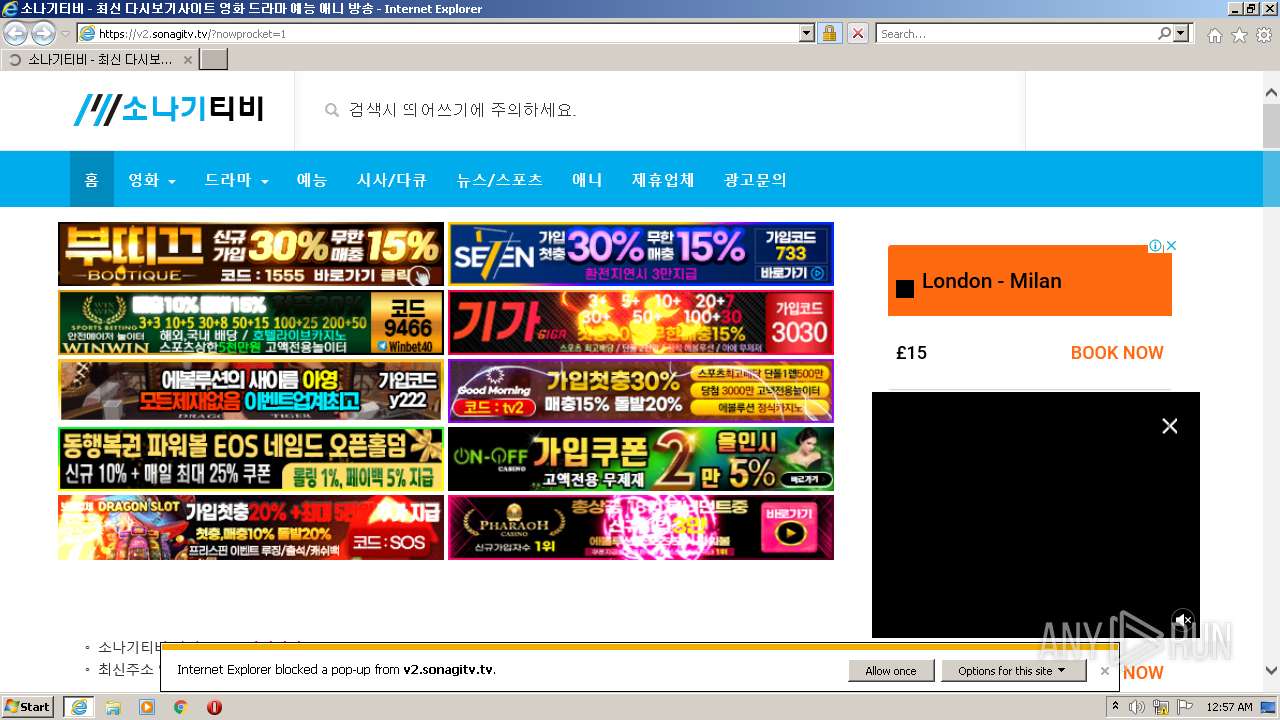Click the Internet Explorer taskbar icon
This screenshot has height=720, width=1280.
tap(79, 707)
